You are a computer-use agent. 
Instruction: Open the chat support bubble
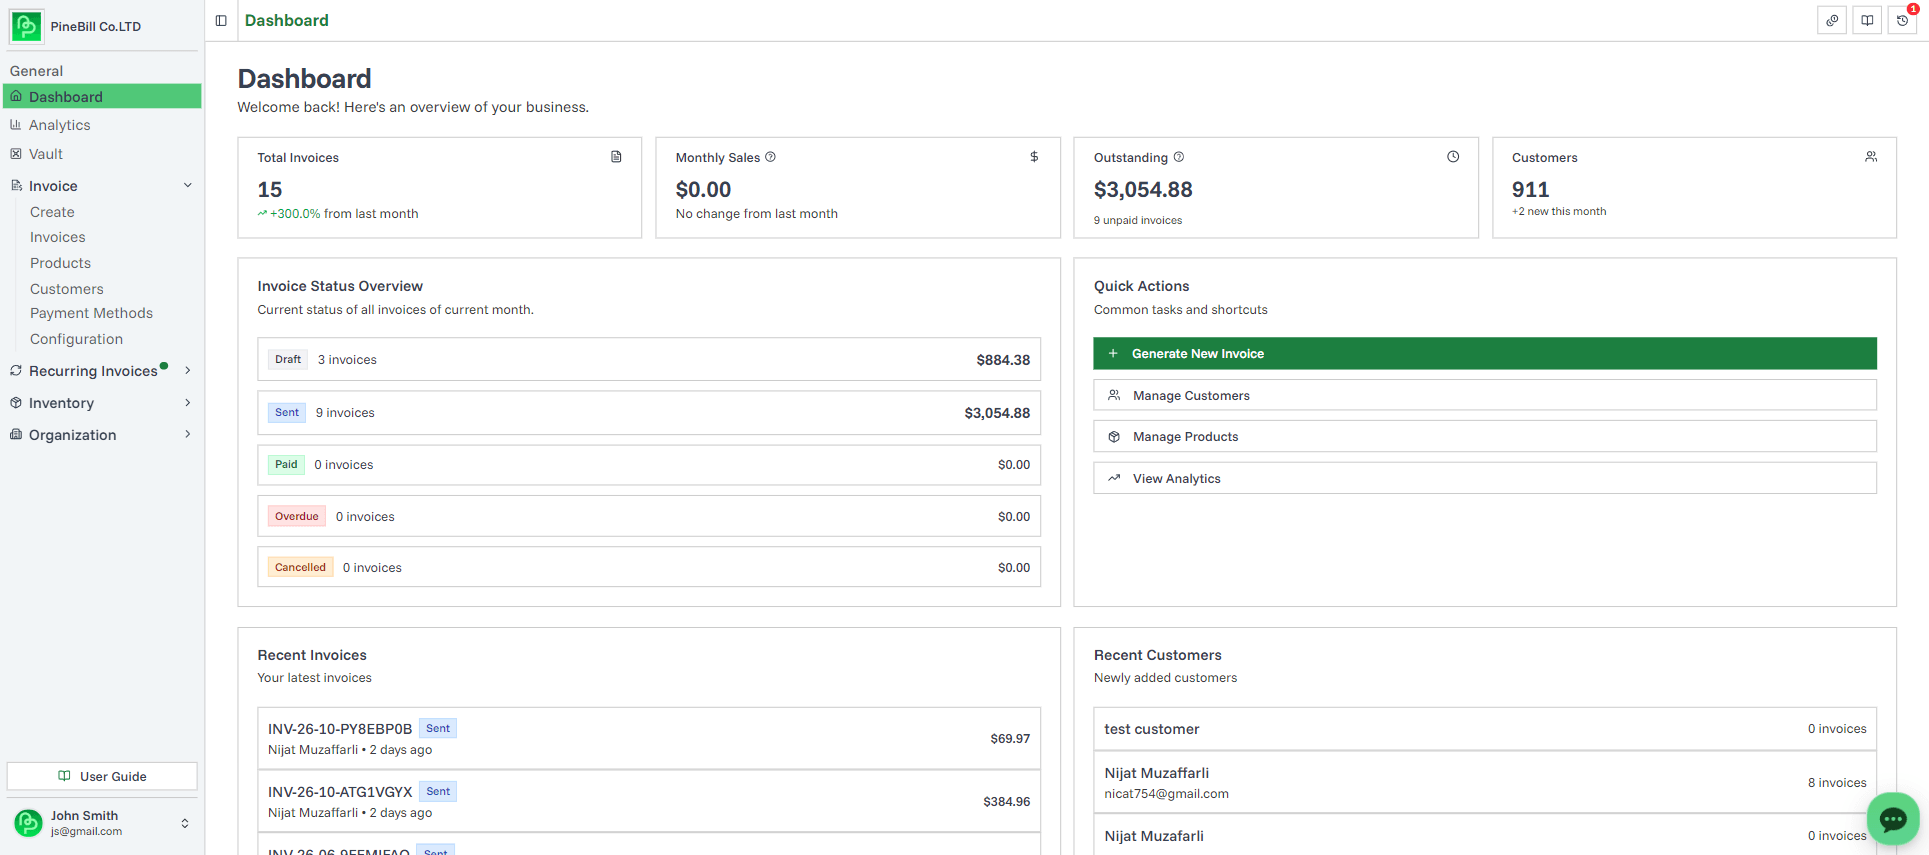coord(1892,819)
